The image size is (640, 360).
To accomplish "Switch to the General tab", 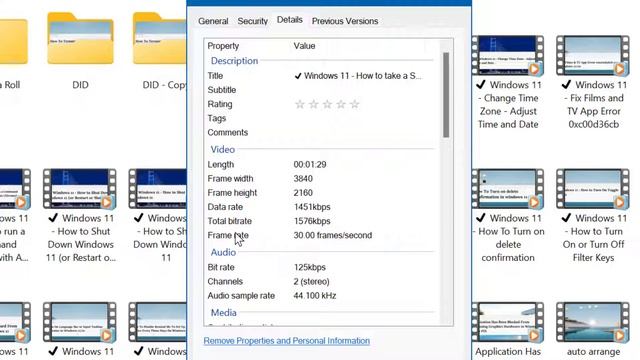I will click(213, 21).
